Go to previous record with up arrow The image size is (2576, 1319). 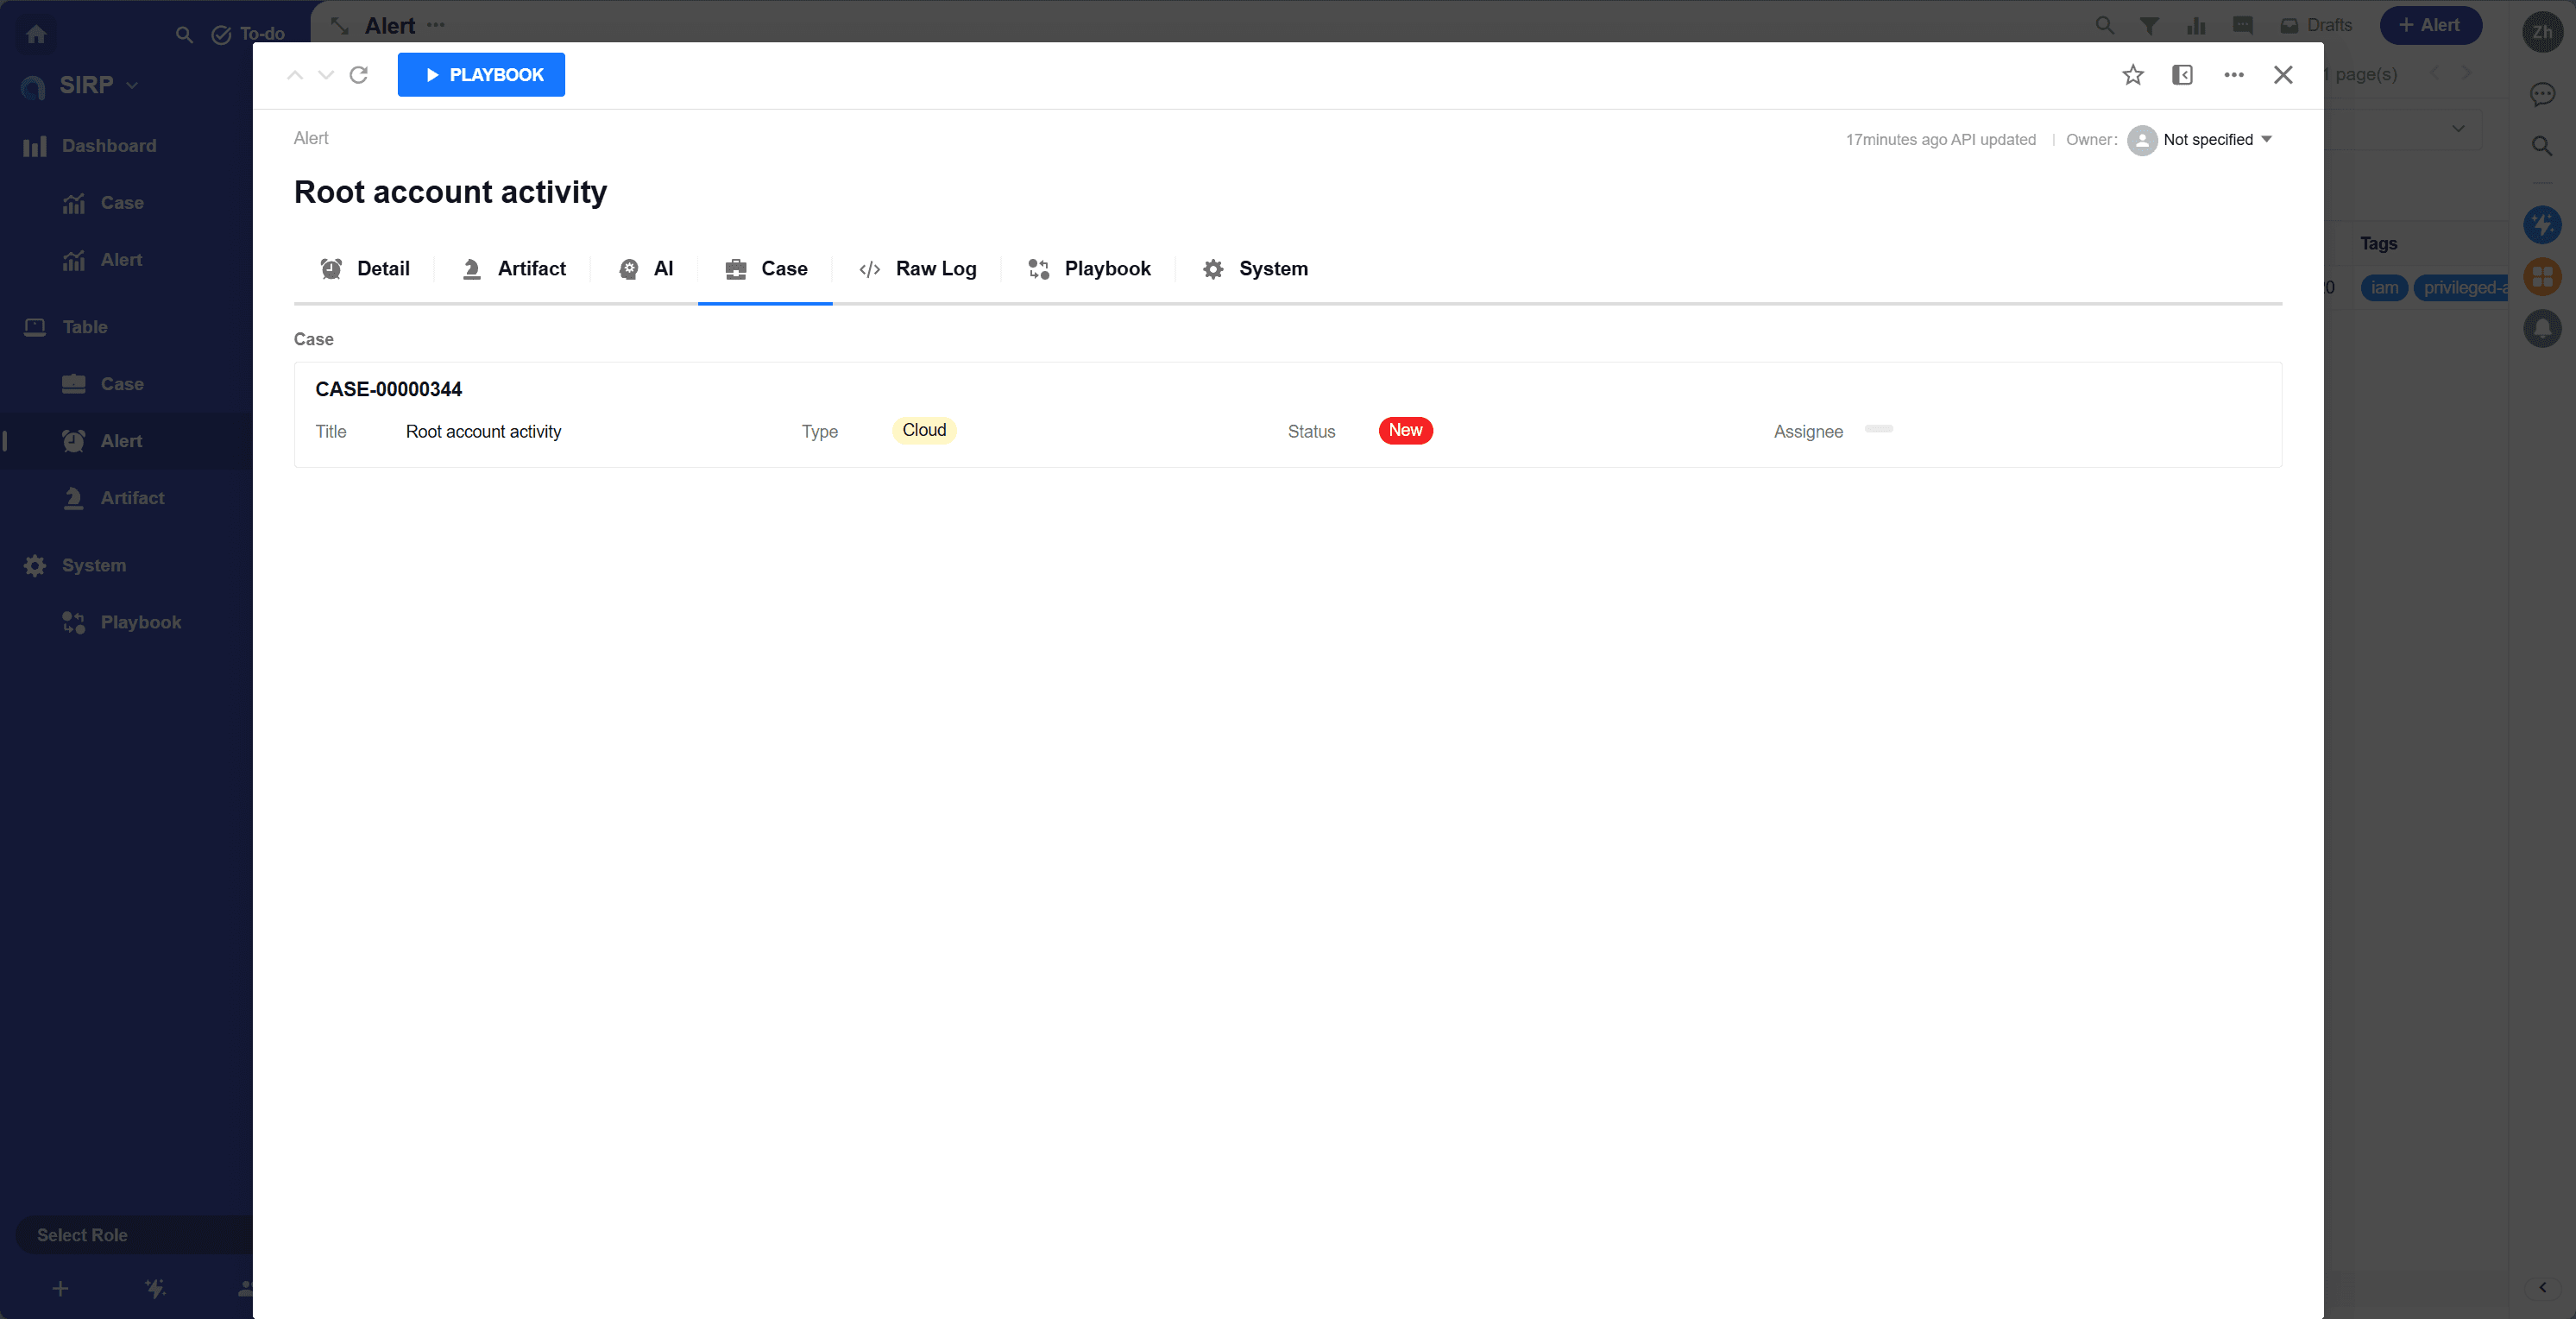(295, 75)
